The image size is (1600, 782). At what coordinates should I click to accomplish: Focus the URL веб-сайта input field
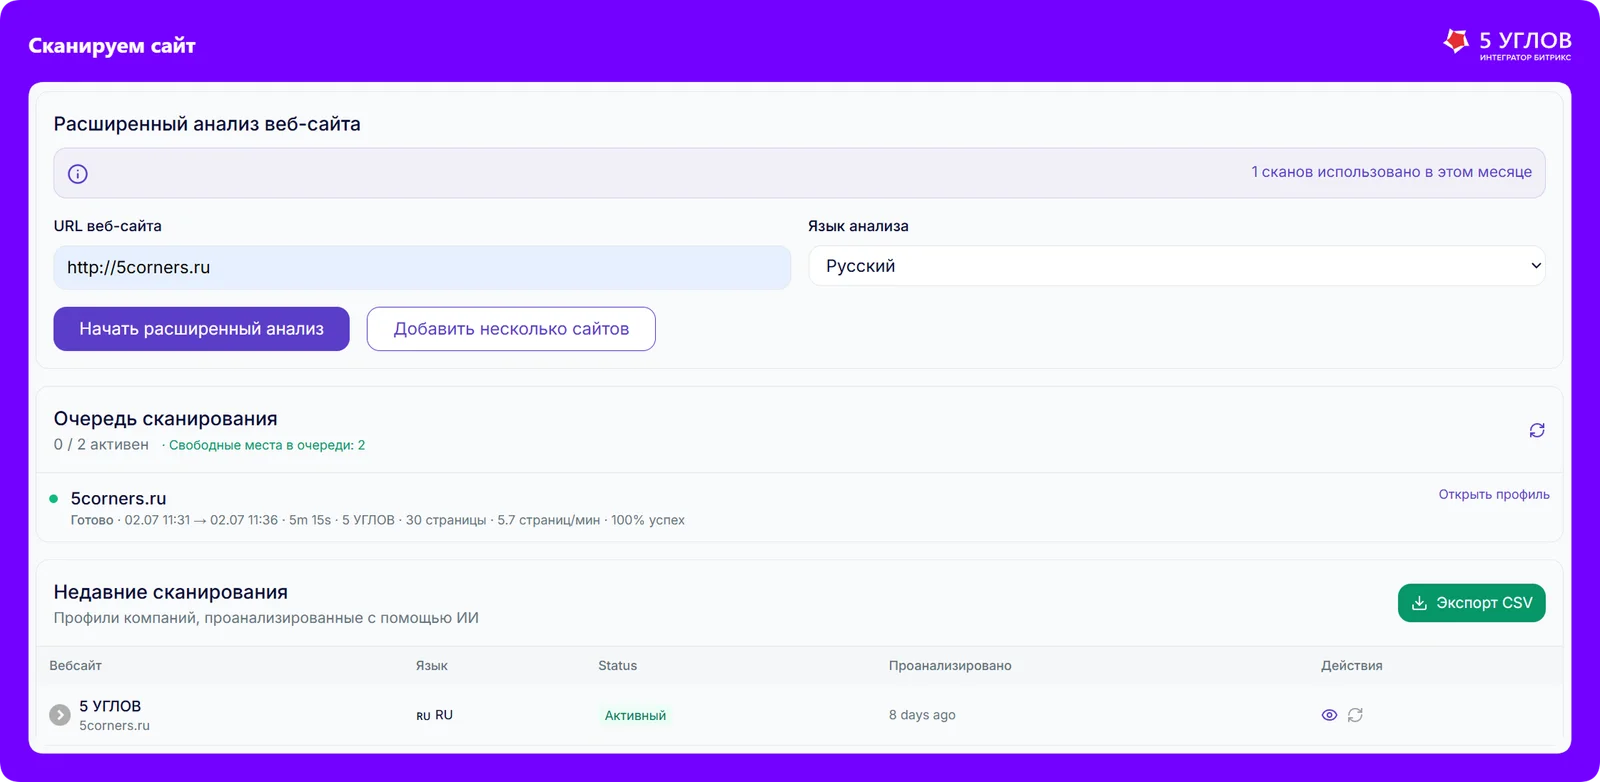(422, 267)
